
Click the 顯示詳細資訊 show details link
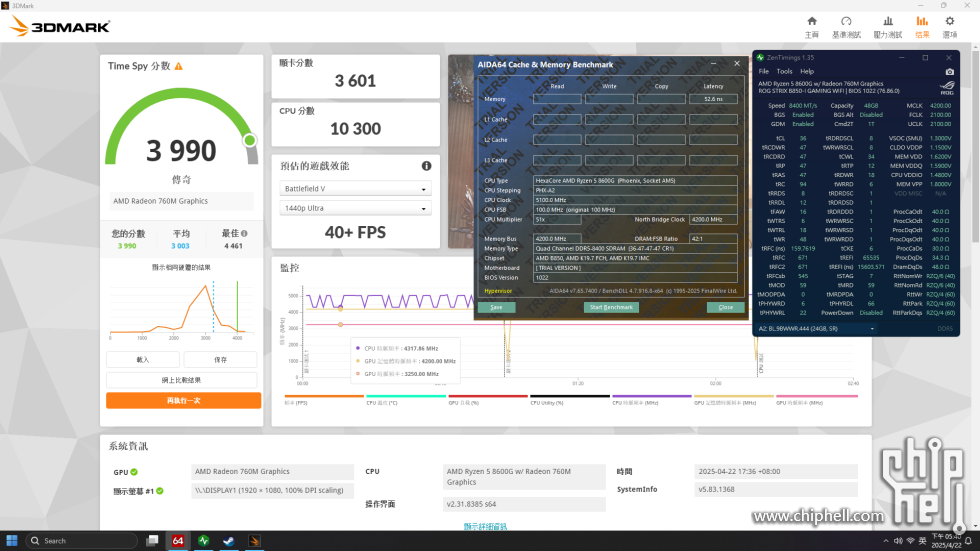click(x=485, y=527)
